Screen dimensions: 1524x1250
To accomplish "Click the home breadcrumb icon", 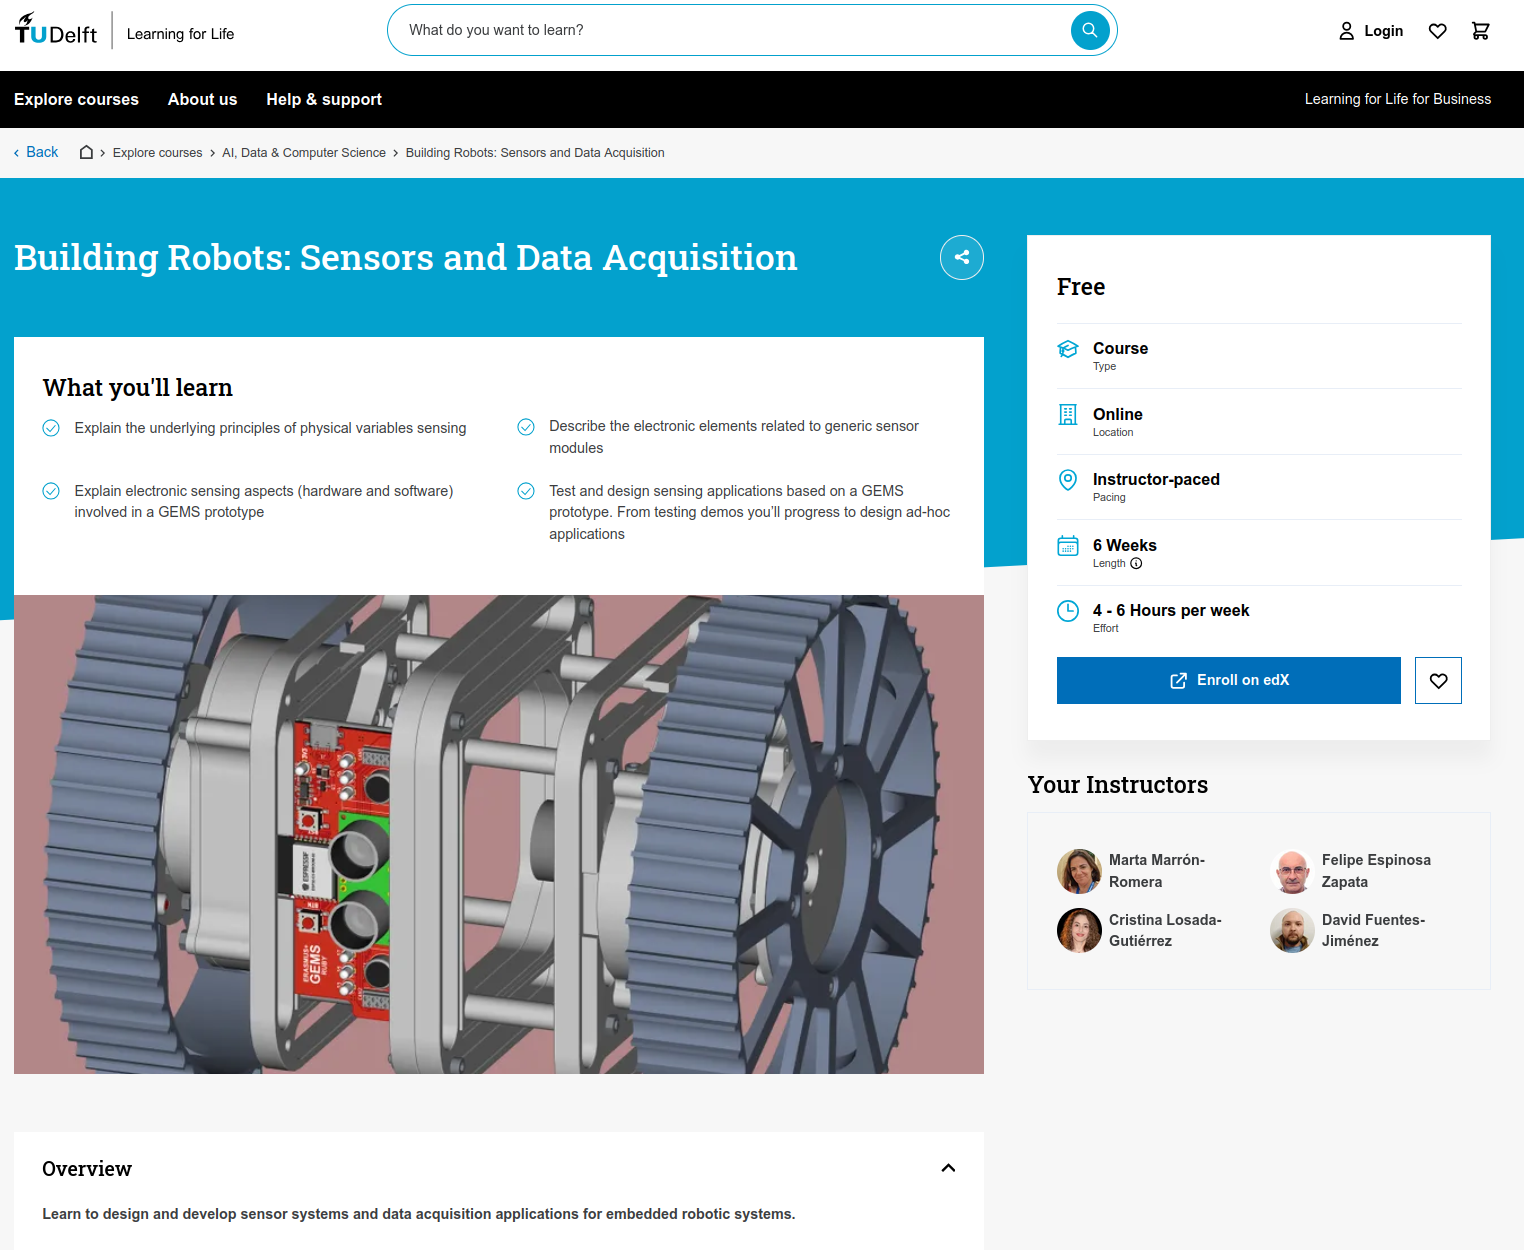I will click(87, 152).
